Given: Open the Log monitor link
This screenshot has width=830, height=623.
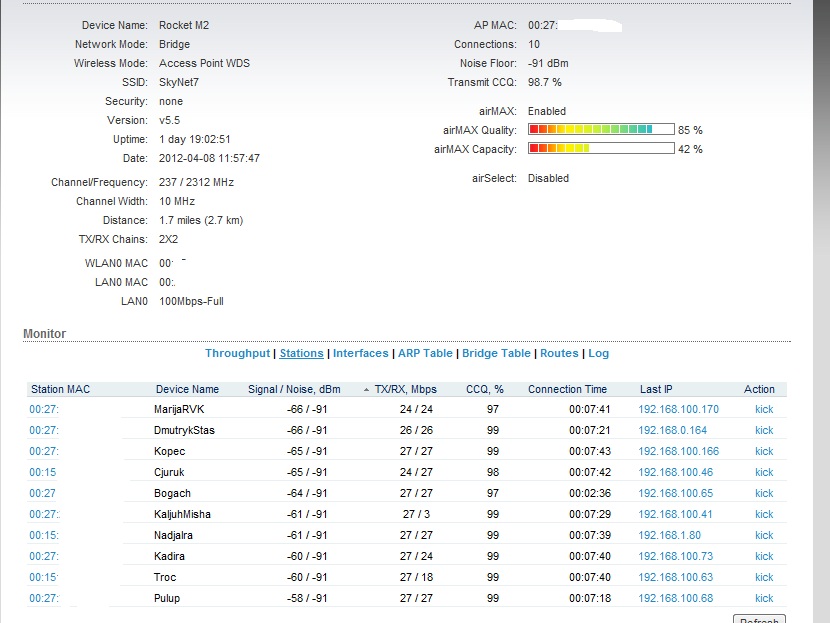Looking at the screenshot, I should click(x=598, y=353).
